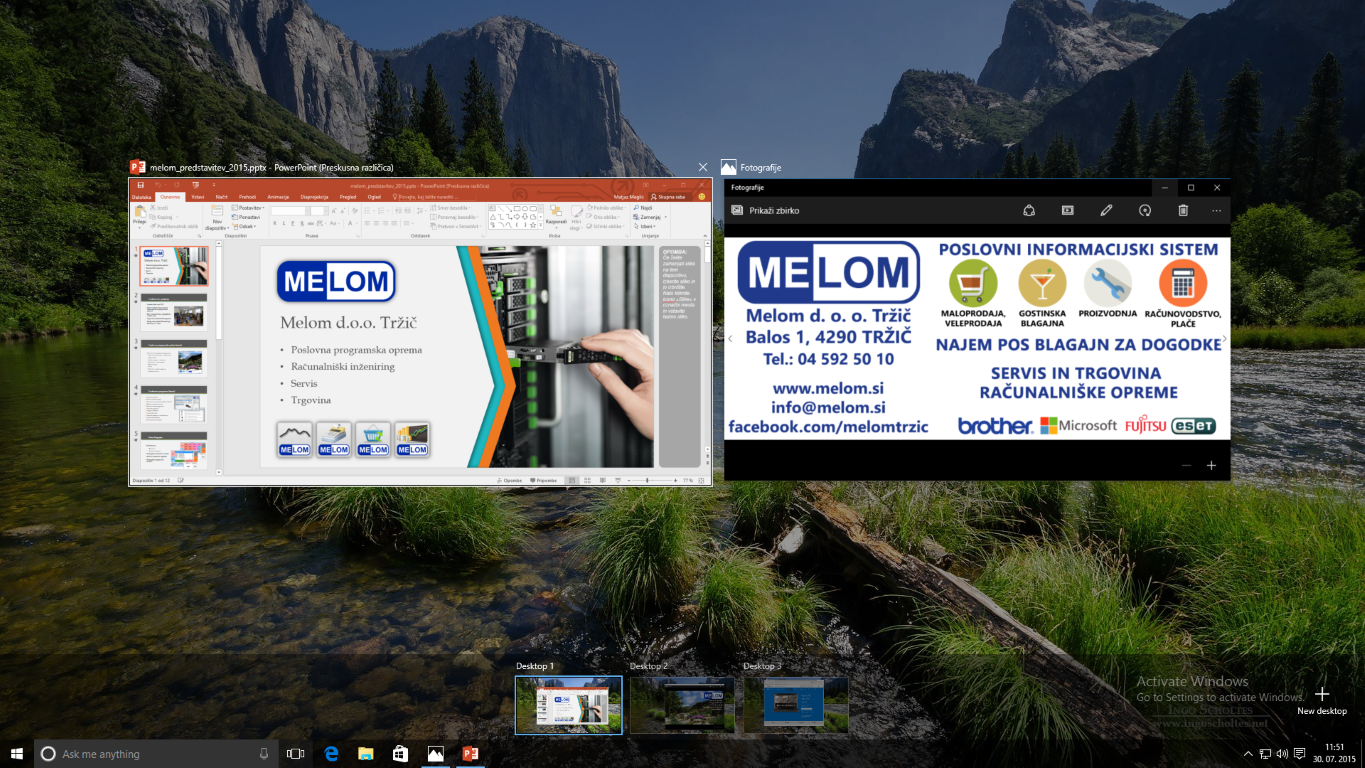The height and width of the screenshot is (768, 1365).
Task: Click the Task View button on taskbar
Action: point(295,753)
